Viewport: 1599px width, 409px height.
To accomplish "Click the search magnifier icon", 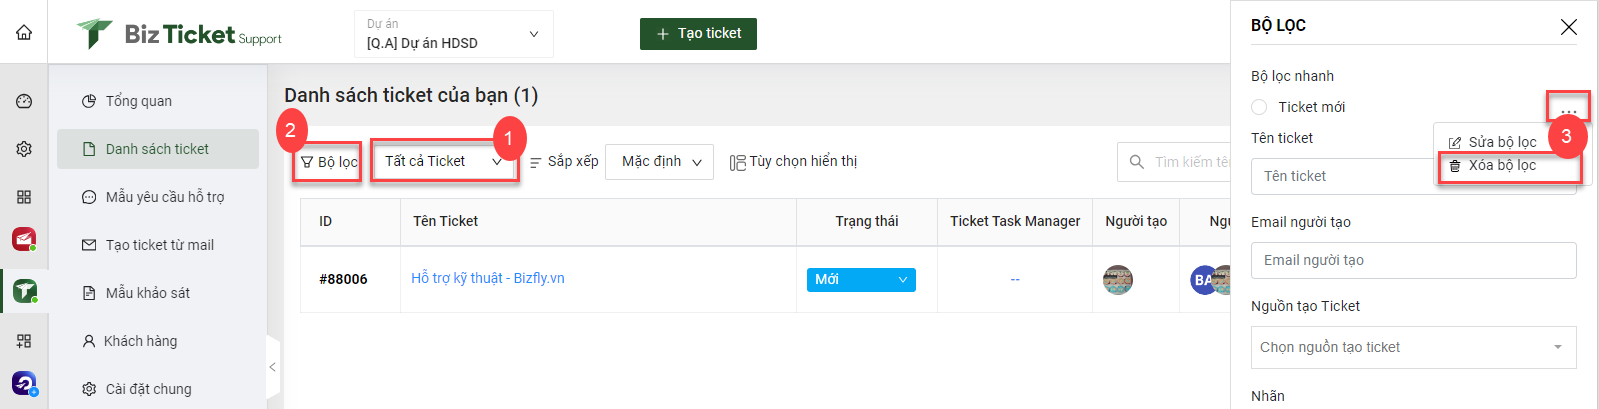I will [x=1136, y=162].
